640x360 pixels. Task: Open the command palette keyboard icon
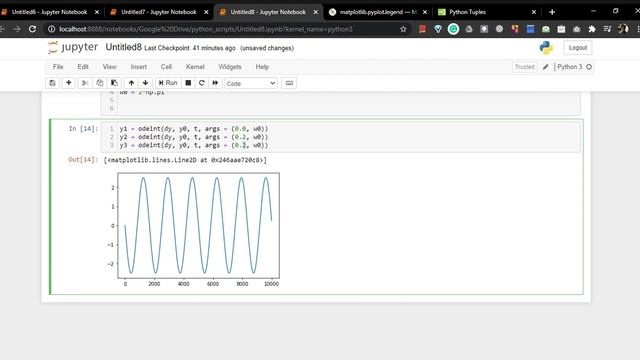[x=289, y=83]
